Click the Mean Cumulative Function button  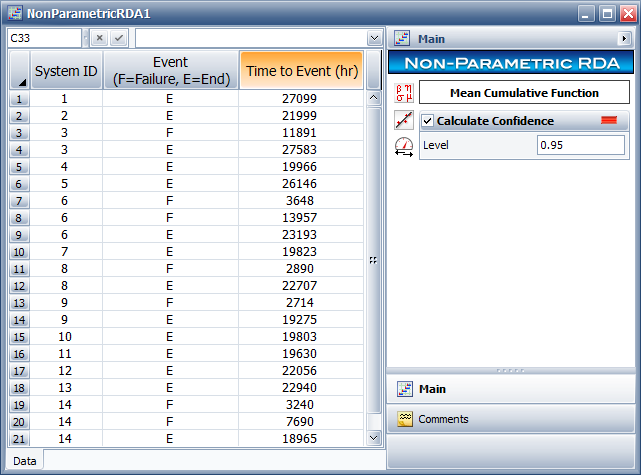(x=523, y=93)
